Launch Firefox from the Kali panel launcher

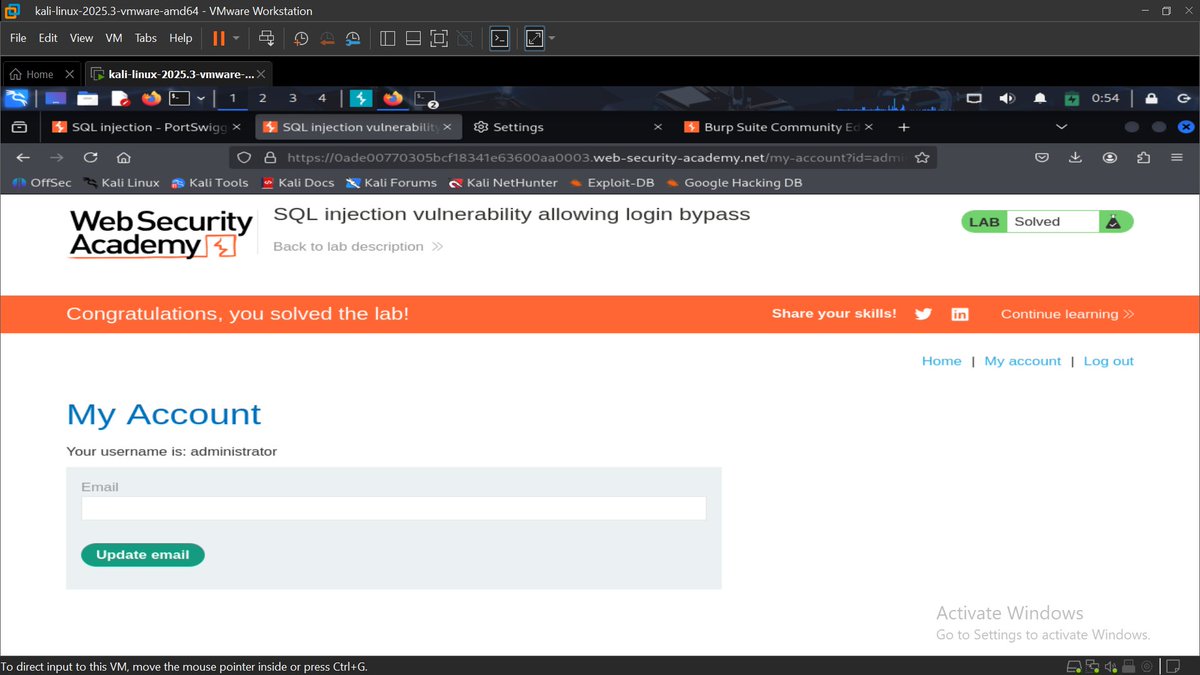click(x=151, y=98)
